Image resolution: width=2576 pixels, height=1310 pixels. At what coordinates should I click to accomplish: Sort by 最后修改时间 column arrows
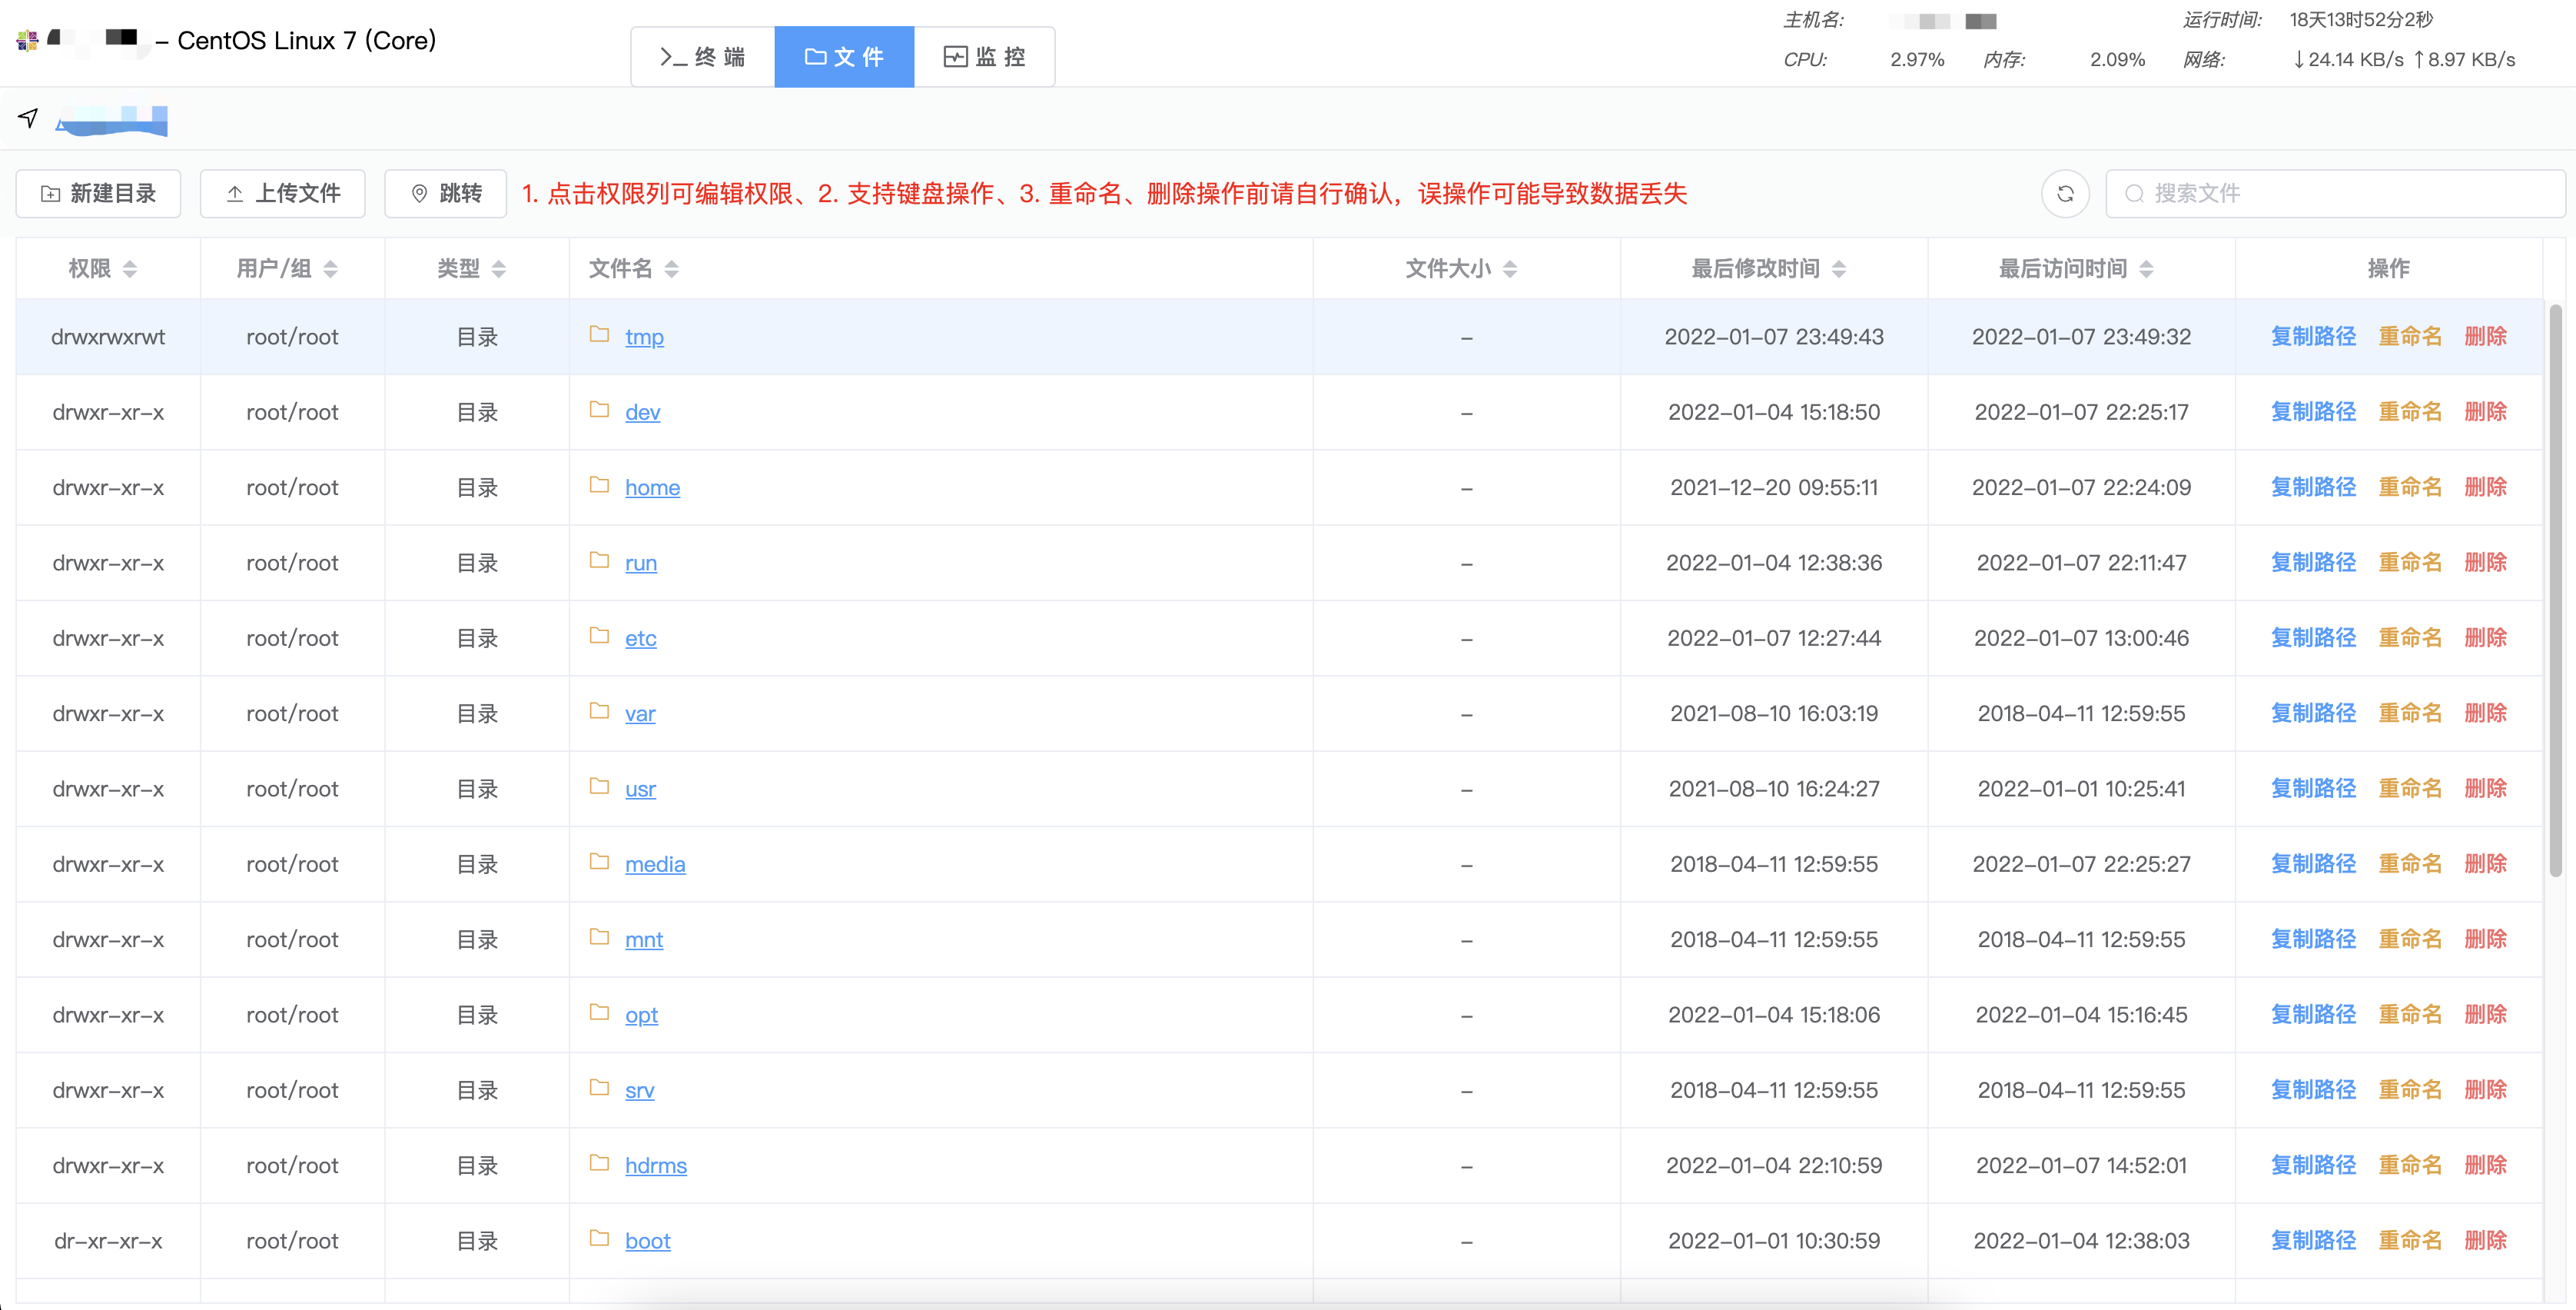pyautogui.click(x=1839, y=268)
